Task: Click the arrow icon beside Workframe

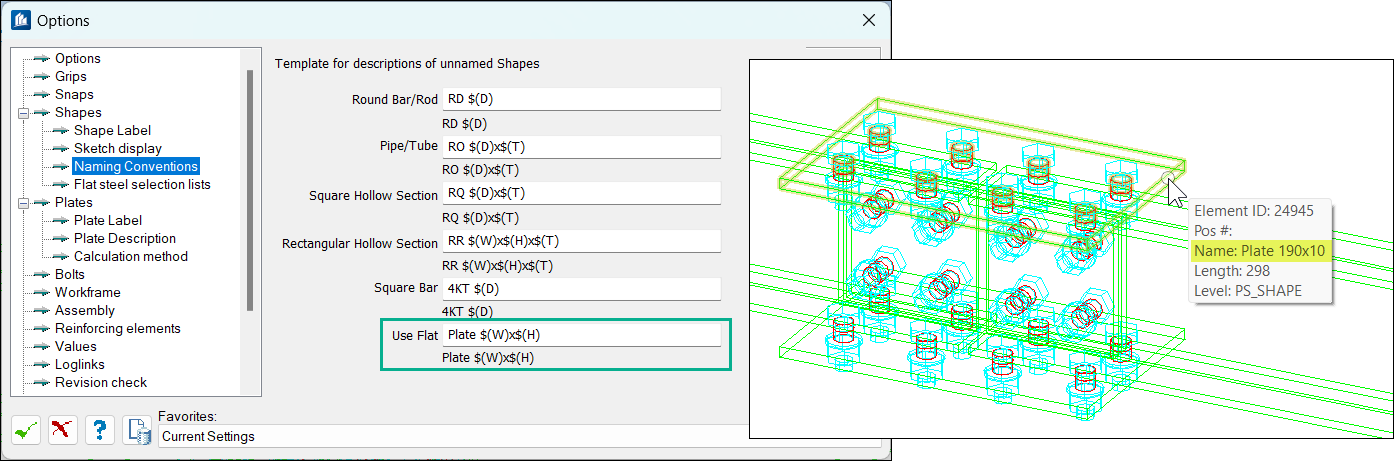Action: tap(41, 293)
